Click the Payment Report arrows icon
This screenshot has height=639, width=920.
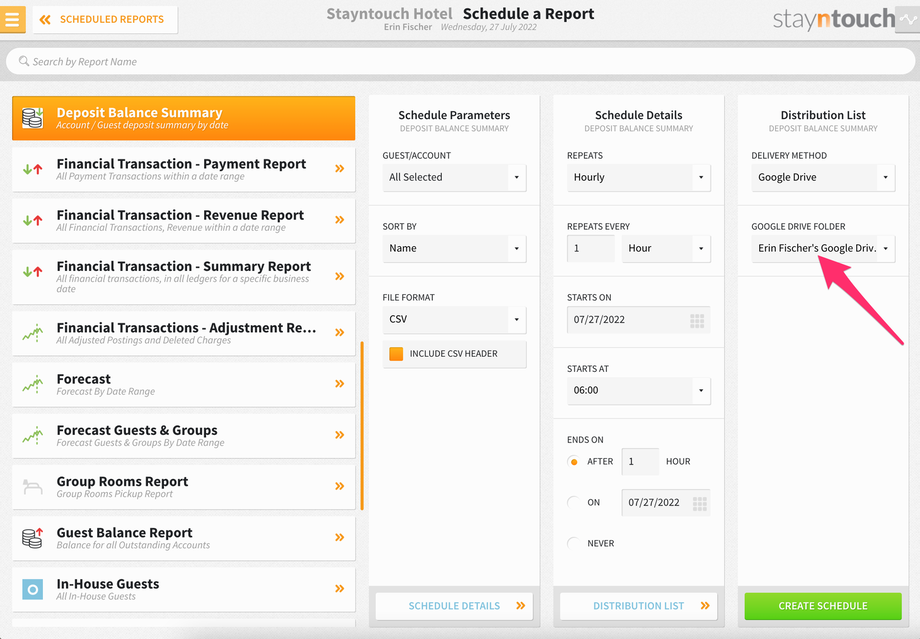[x=32, y=170]
